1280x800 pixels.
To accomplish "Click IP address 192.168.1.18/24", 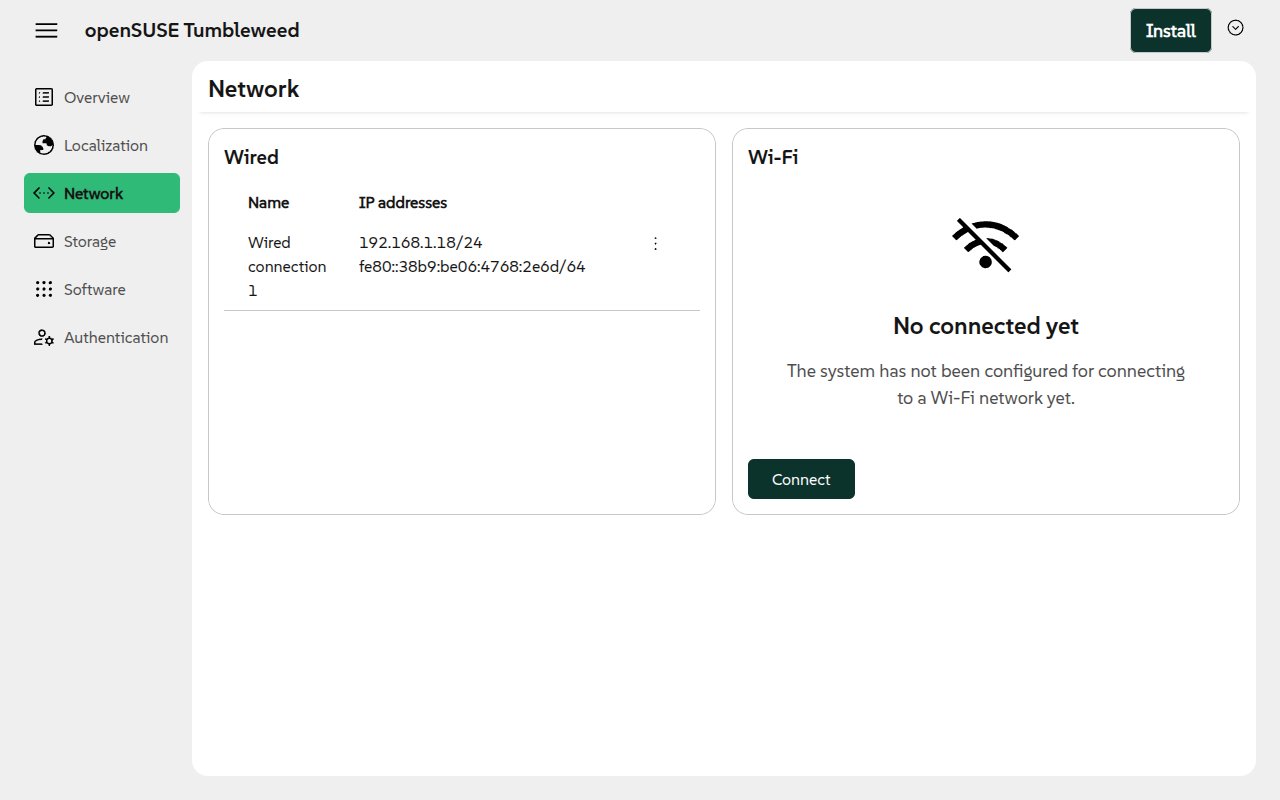I will pyautogui.click(x=421, y=242).
